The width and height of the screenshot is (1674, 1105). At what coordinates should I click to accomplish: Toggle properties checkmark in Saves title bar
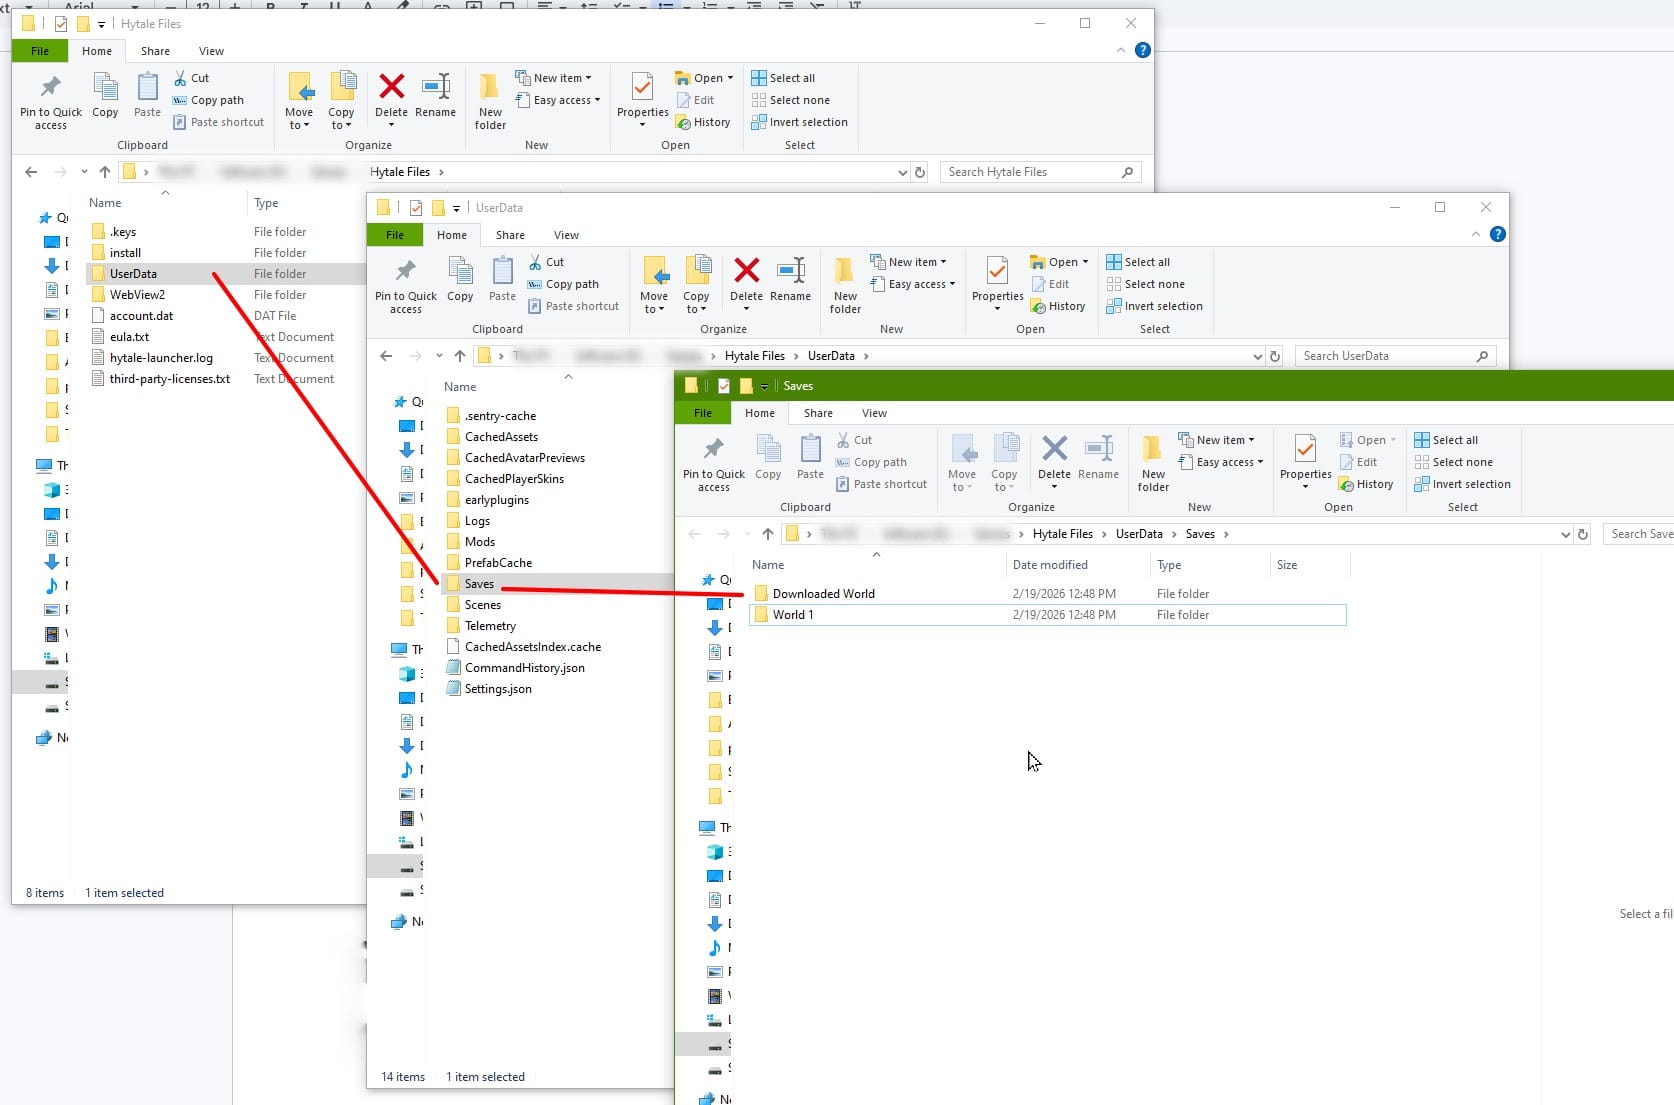[x=724, y=386]
